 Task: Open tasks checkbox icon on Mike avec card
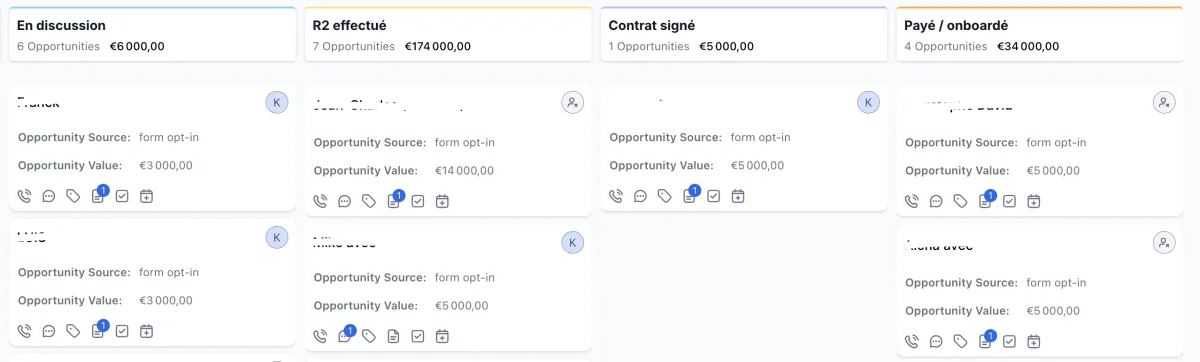(x=418, y=336)
